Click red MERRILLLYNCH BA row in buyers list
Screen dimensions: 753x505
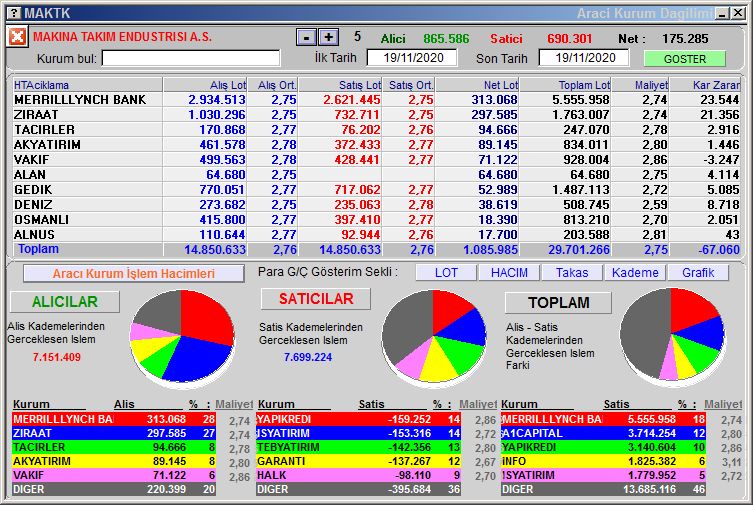[114, 419]
